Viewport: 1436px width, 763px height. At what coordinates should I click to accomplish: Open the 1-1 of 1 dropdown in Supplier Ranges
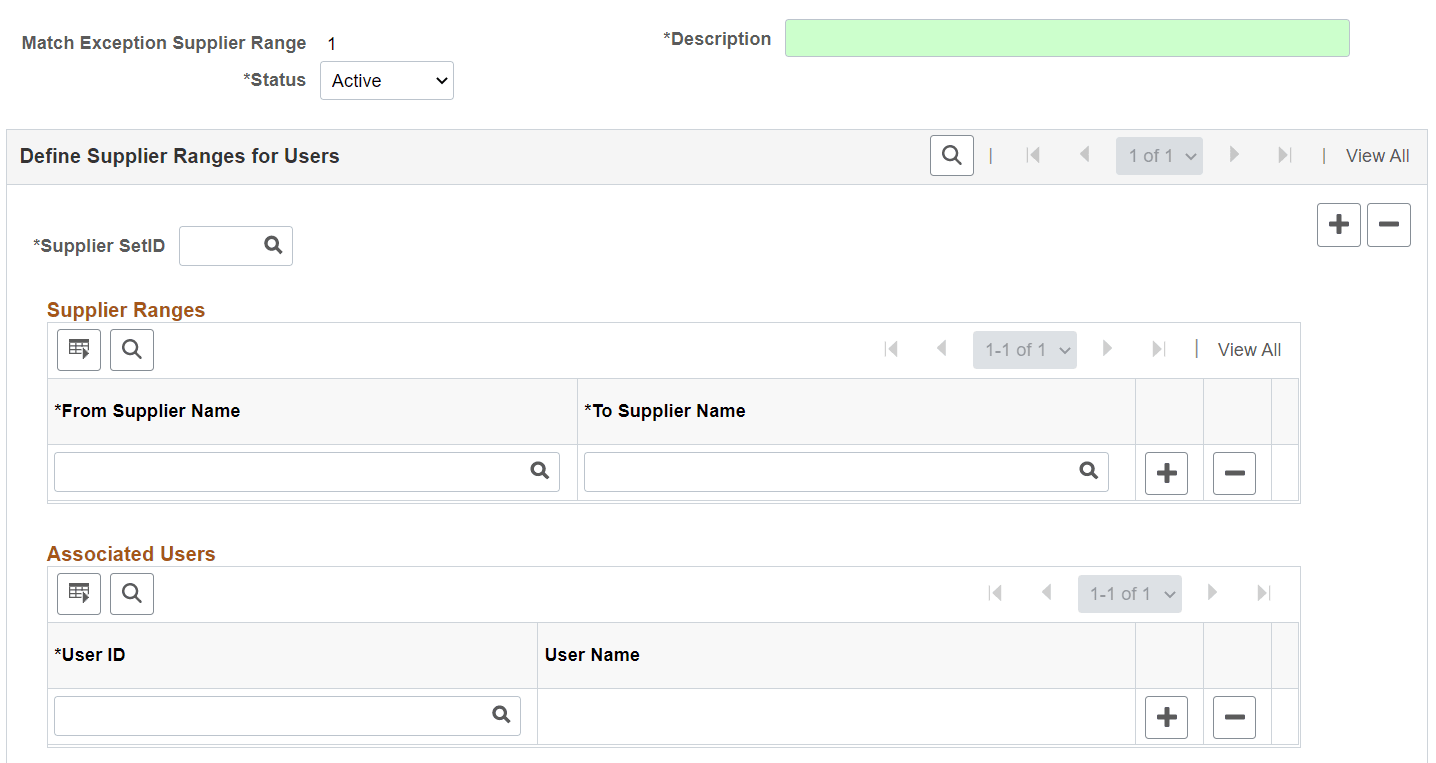point(1024,349)
